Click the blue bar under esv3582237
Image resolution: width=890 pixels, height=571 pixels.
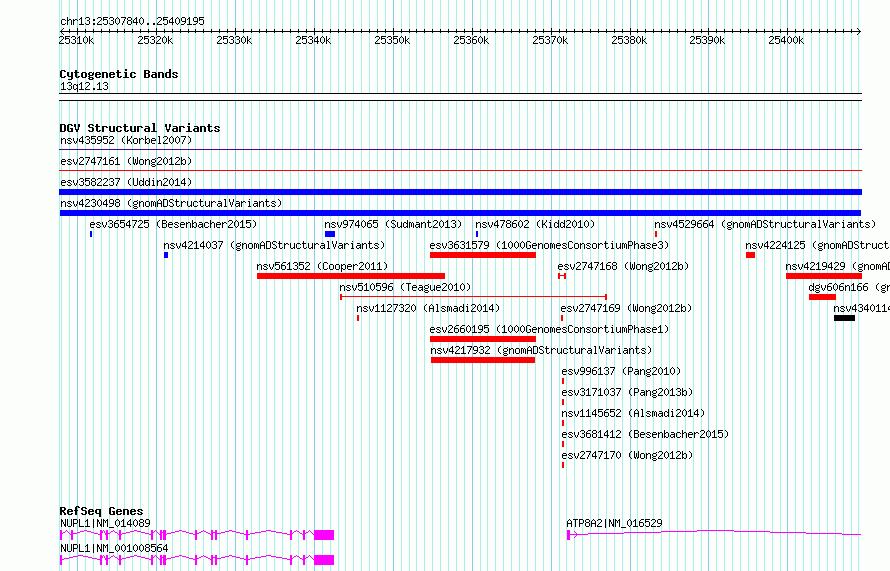pyautogui.click(x=460, y=192)
